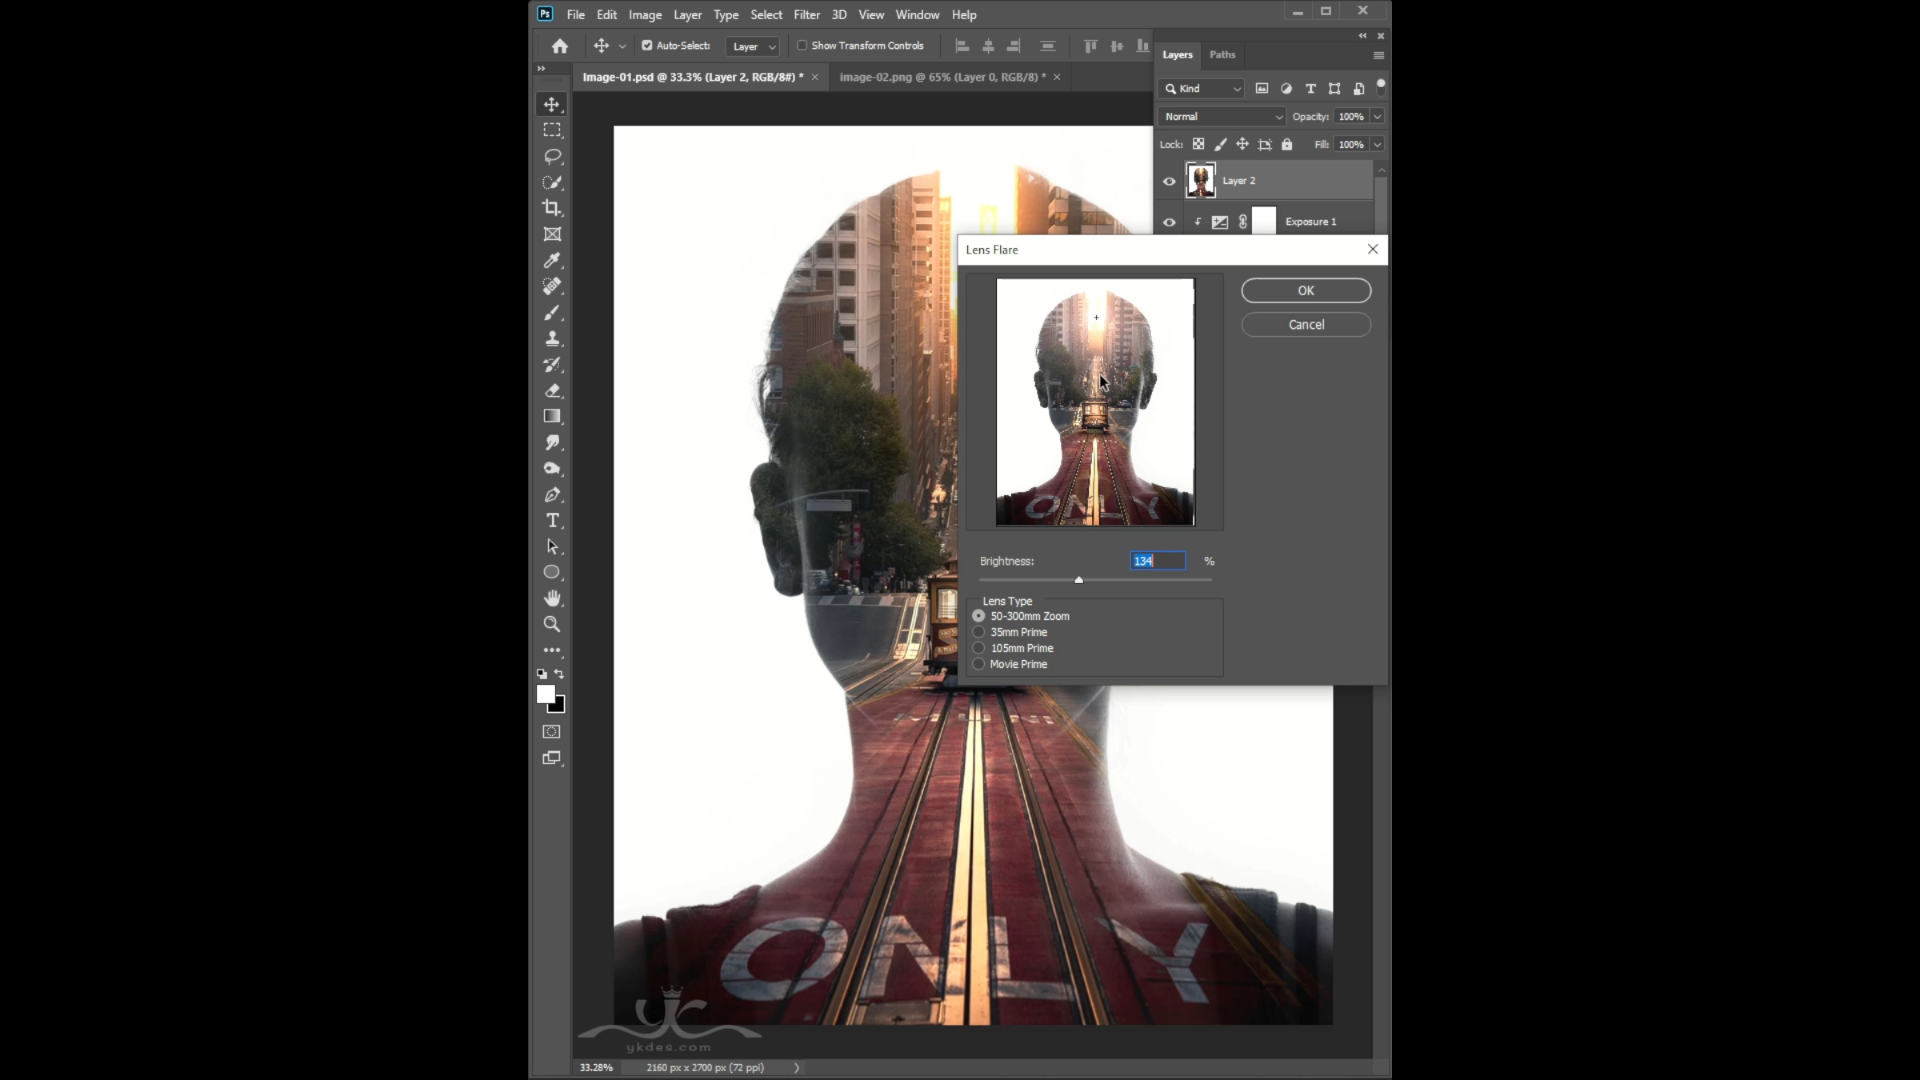The image size is (1920, 1080).
Task: Select the Horizontal Type tool
Action: [552, 520]
